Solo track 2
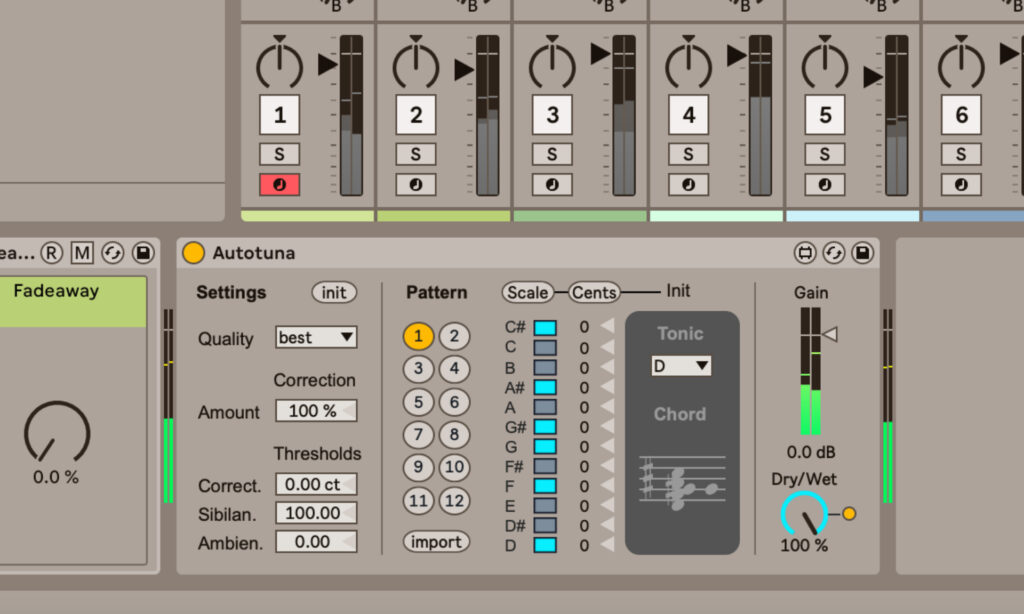 [x=416, y=154]
